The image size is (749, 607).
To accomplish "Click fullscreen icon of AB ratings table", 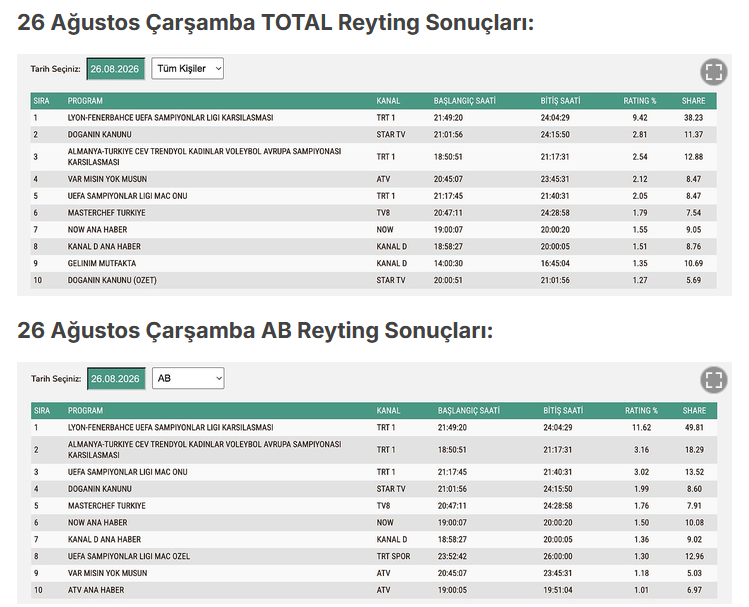I will coord(714,380).
